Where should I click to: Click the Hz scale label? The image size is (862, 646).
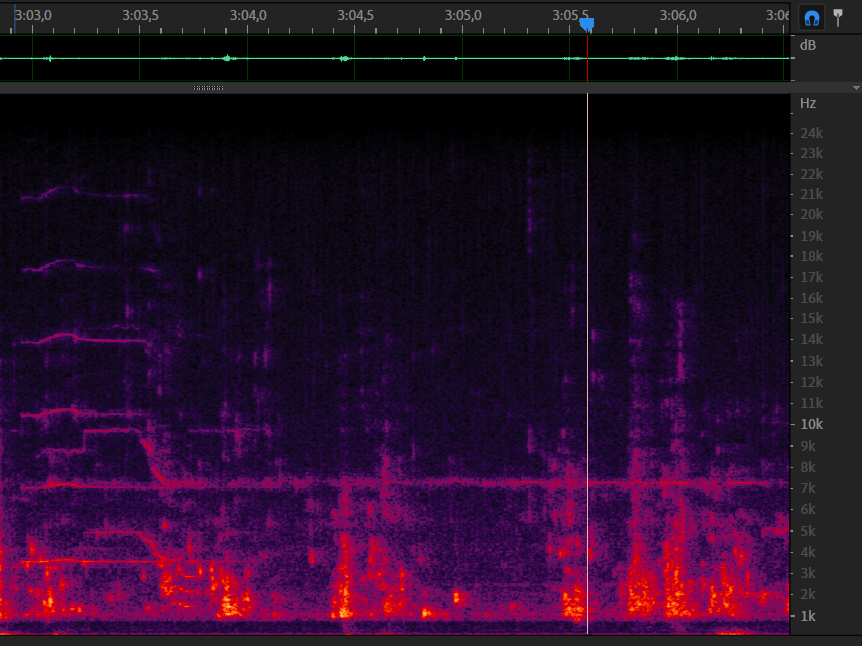pyautogui.click(x=808, y=103)
